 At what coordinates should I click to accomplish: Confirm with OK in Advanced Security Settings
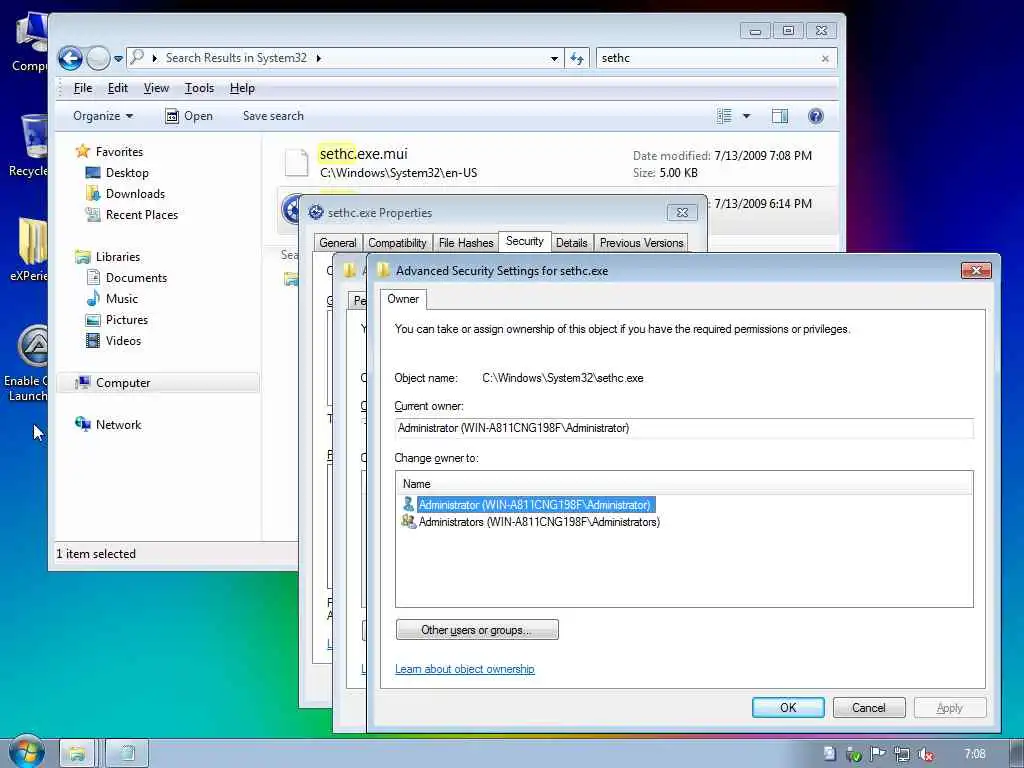(788, 707)
